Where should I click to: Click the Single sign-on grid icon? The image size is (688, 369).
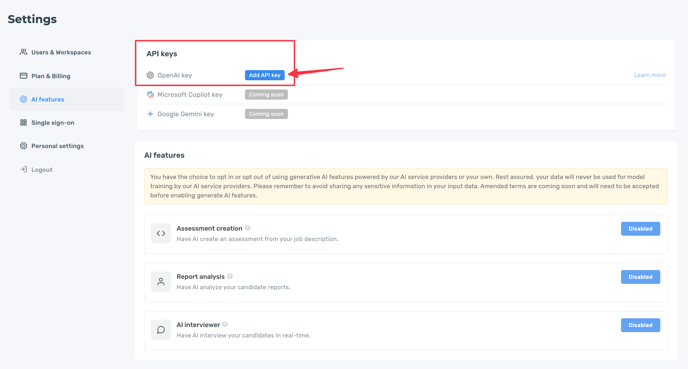[23, 122]
